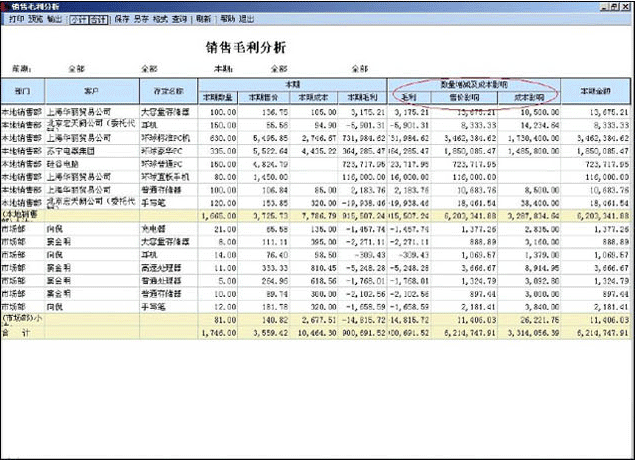The image size is (635, 460).
Task: Click the price cell 5,496.85
Action: [x=264, y=138]
